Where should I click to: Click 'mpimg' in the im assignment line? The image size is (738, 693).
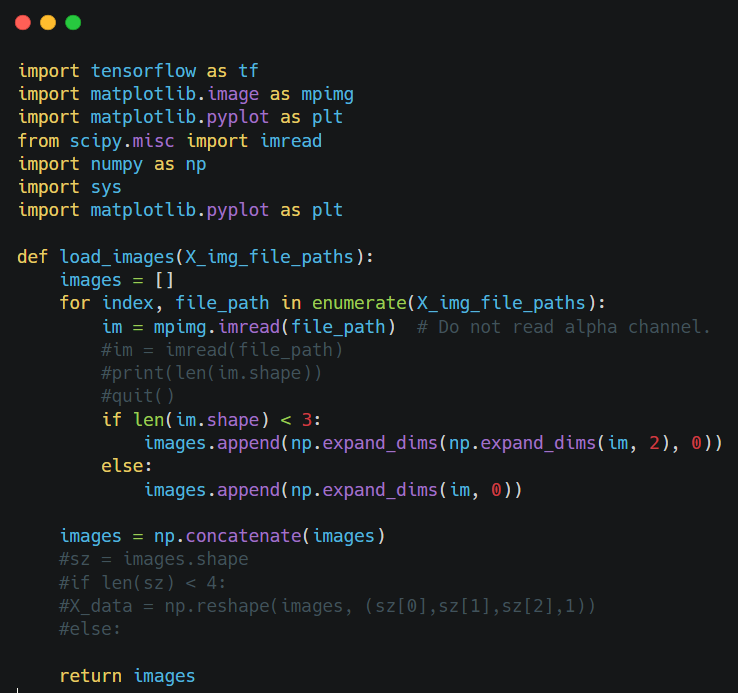click(x=180, y=327)
